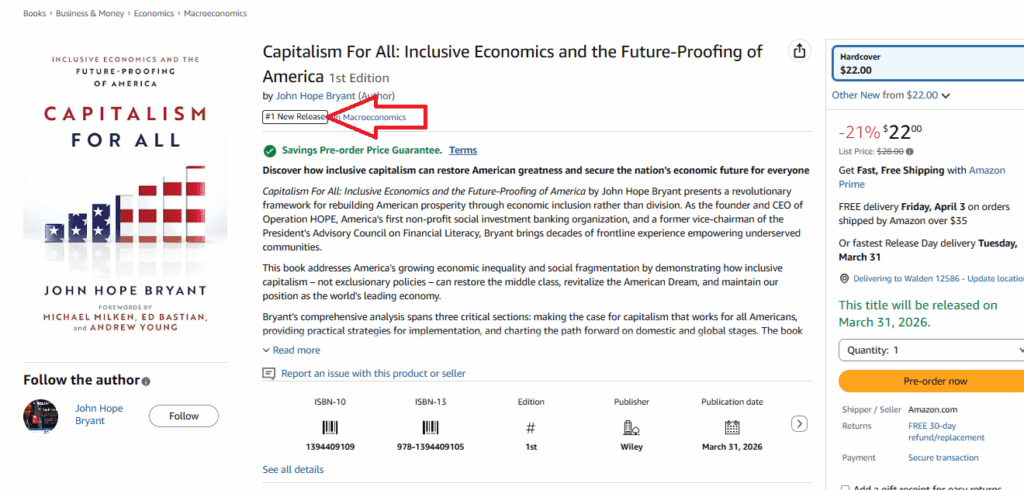The height and width of the screenshot is (490, 1024).
Task: Follow author John Hope Bryant
Action: coord(184,416)
